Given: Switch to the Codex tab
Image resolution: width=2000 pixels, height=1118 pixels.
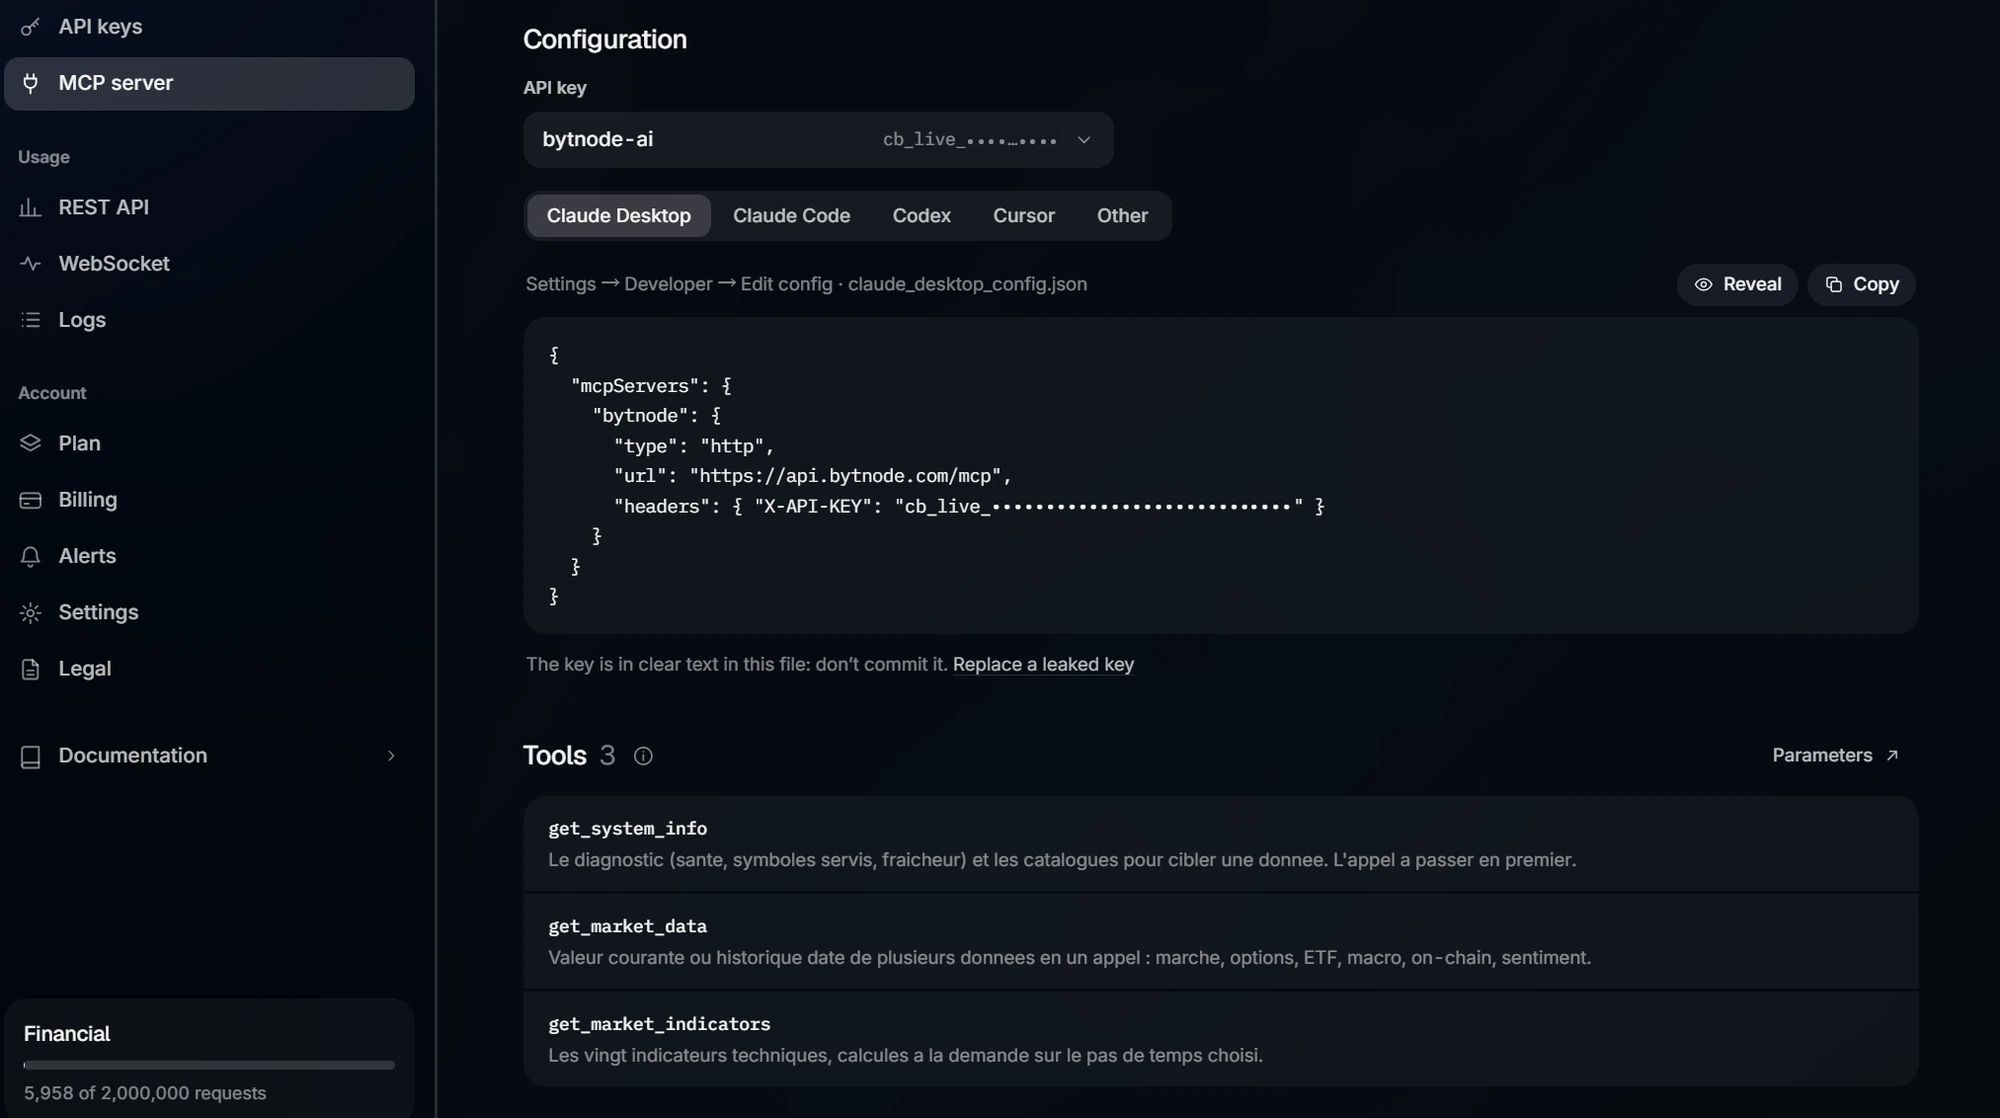Looking at the screenshot, I should coord(921,216).
